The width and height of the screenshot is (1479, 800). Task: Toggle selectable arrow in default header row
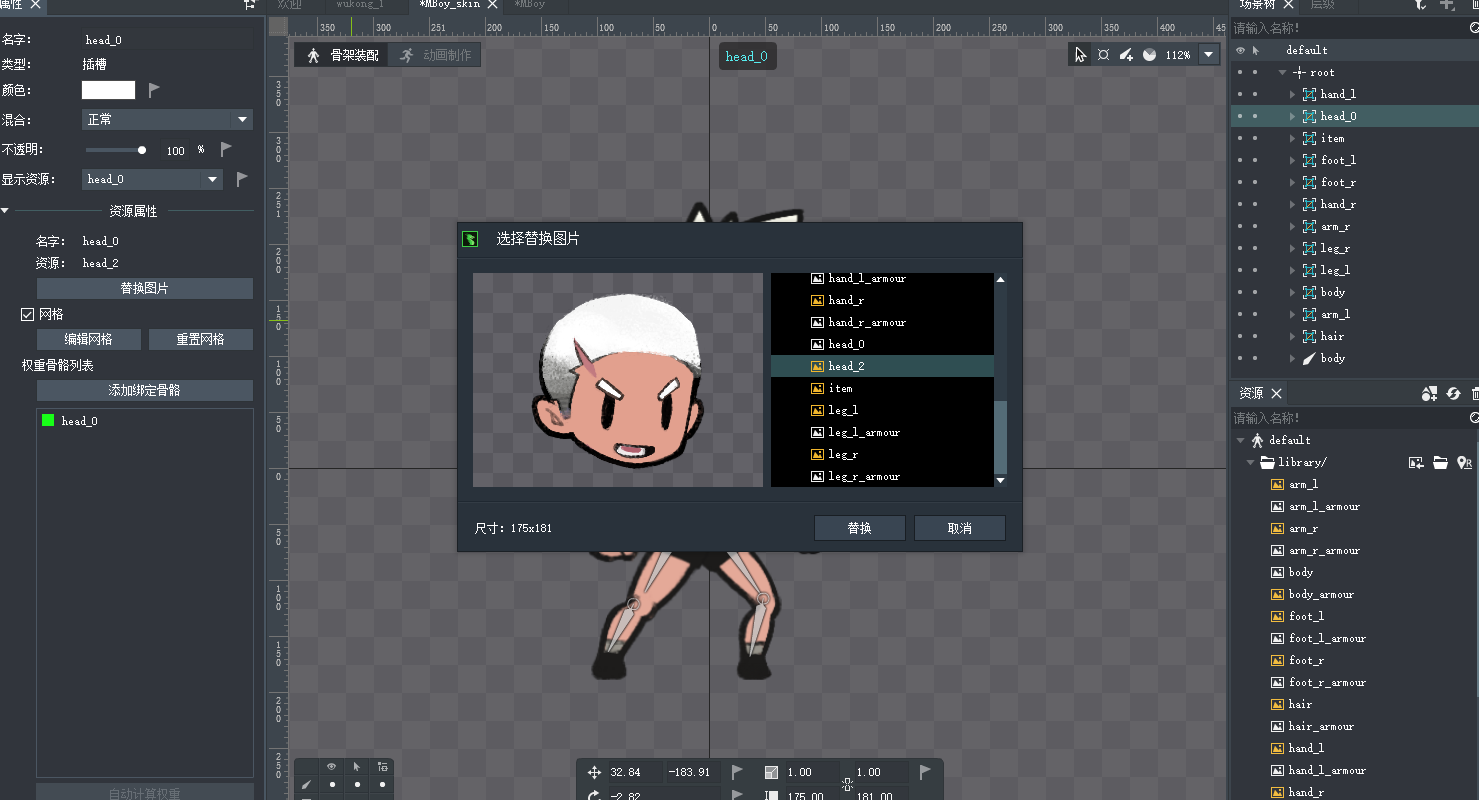[x=1256, y=50]
